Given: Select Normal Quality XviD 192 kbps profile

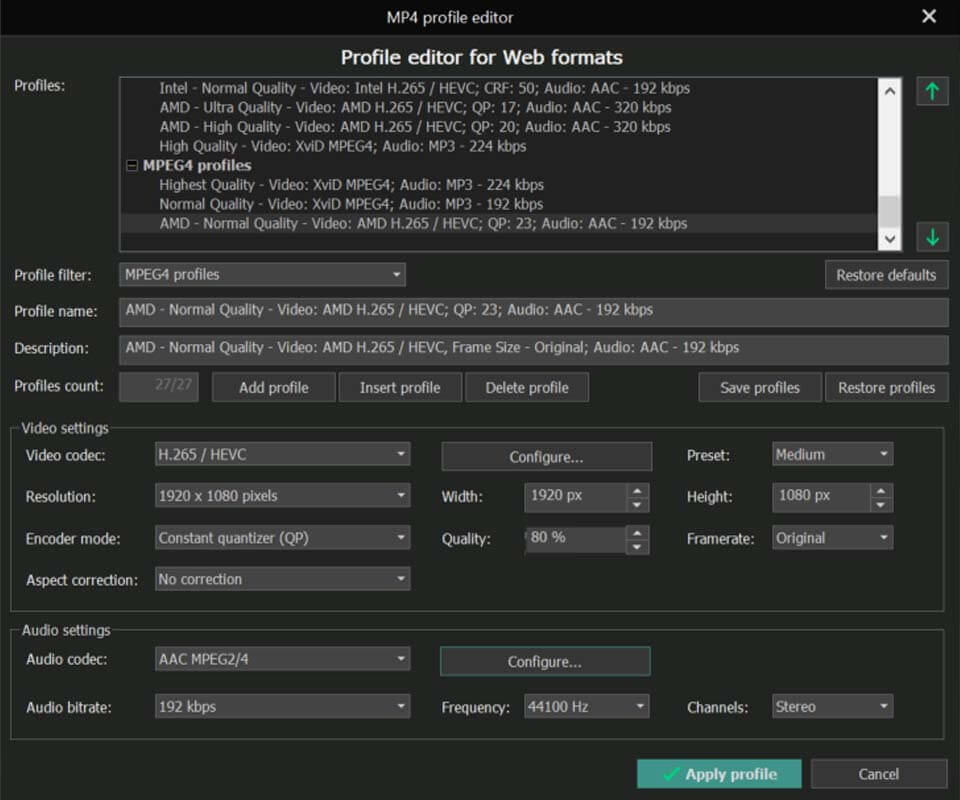Looking at the screenshot, I should [351, 204].
